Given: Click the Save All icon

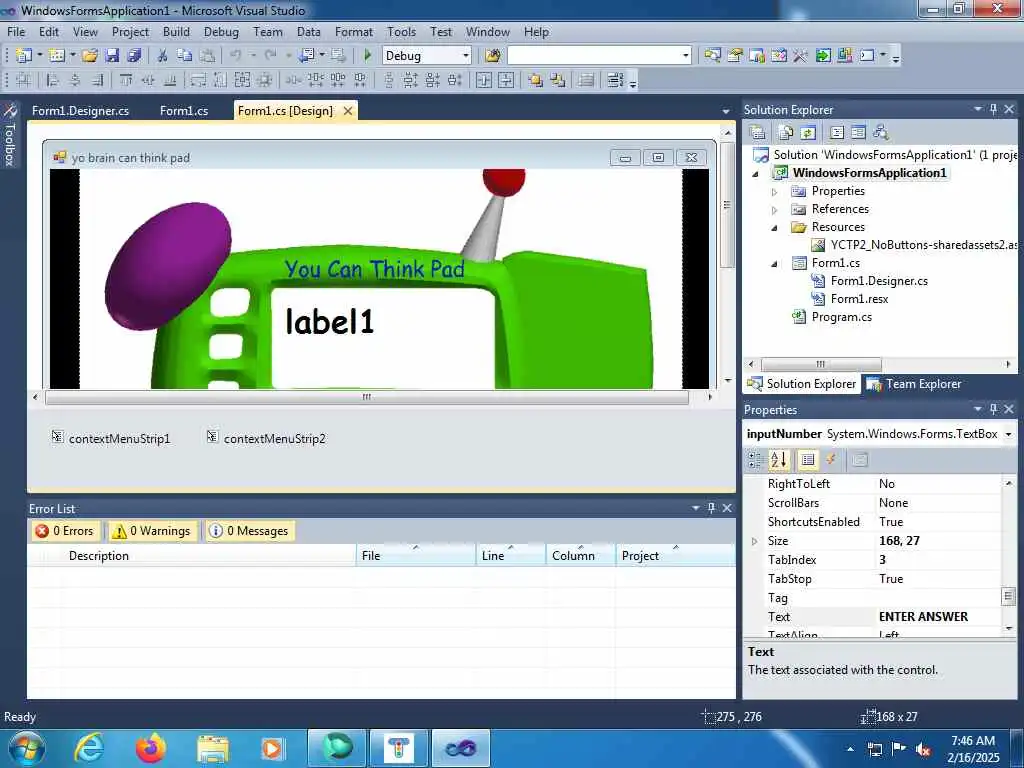Looking at the screenshot, I should point(135,56).
